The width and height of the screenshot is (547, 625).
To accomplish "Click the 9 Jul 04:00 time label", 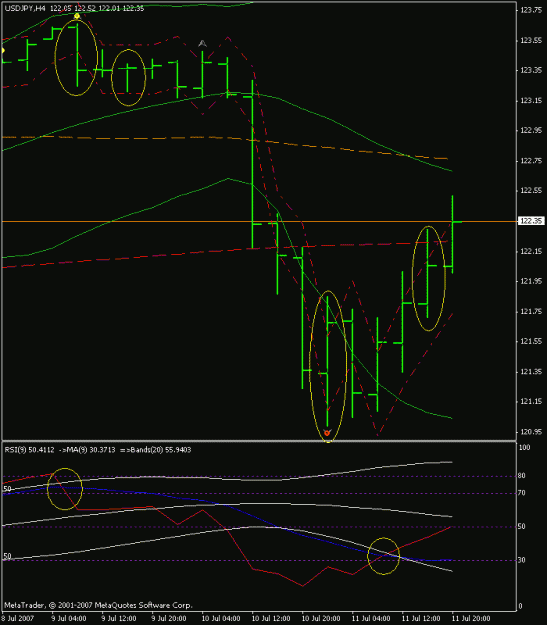I will (x=69, y=618).
